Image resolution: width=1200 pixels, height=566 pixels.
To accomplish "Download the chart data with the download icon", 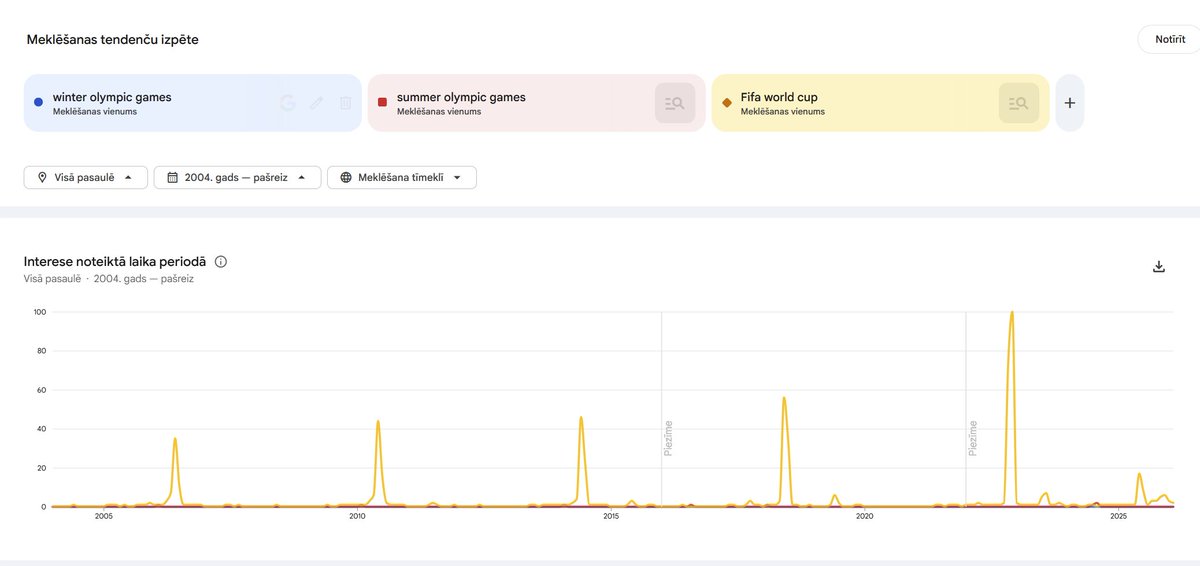I will (x=1159, y=266).
